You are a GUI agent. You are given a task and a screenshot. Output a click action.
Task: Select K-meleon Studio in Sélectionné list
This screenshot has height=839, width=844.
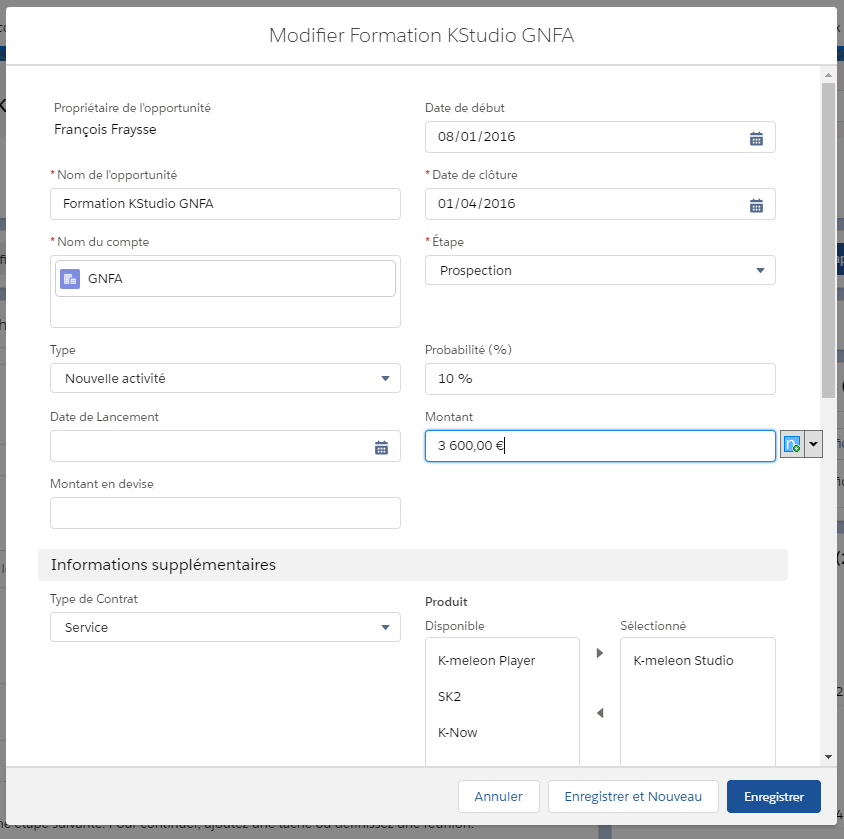pyautogui.click(x=683, y=661)
